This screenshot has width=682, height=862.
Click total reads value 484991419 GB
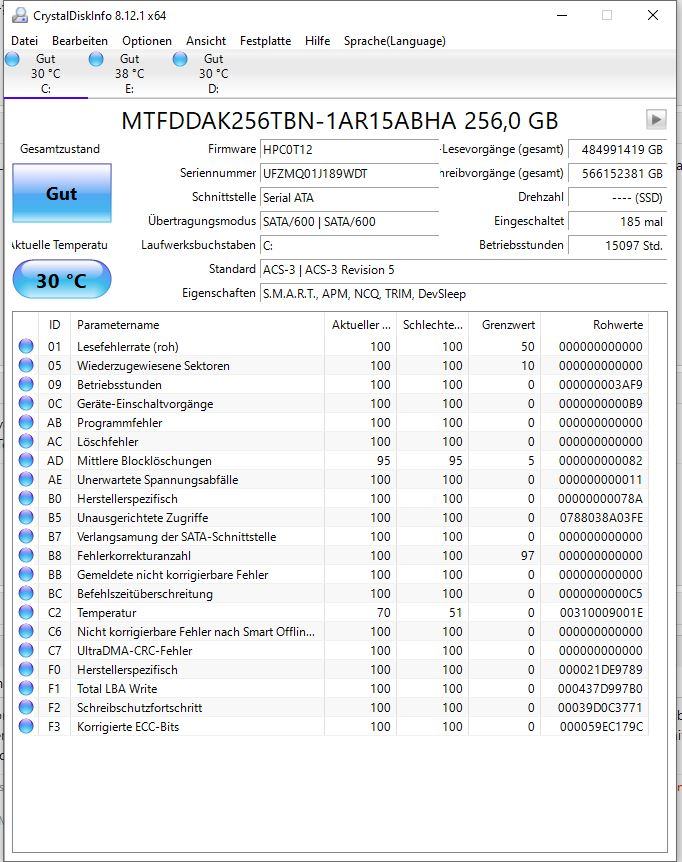(618, 150)
